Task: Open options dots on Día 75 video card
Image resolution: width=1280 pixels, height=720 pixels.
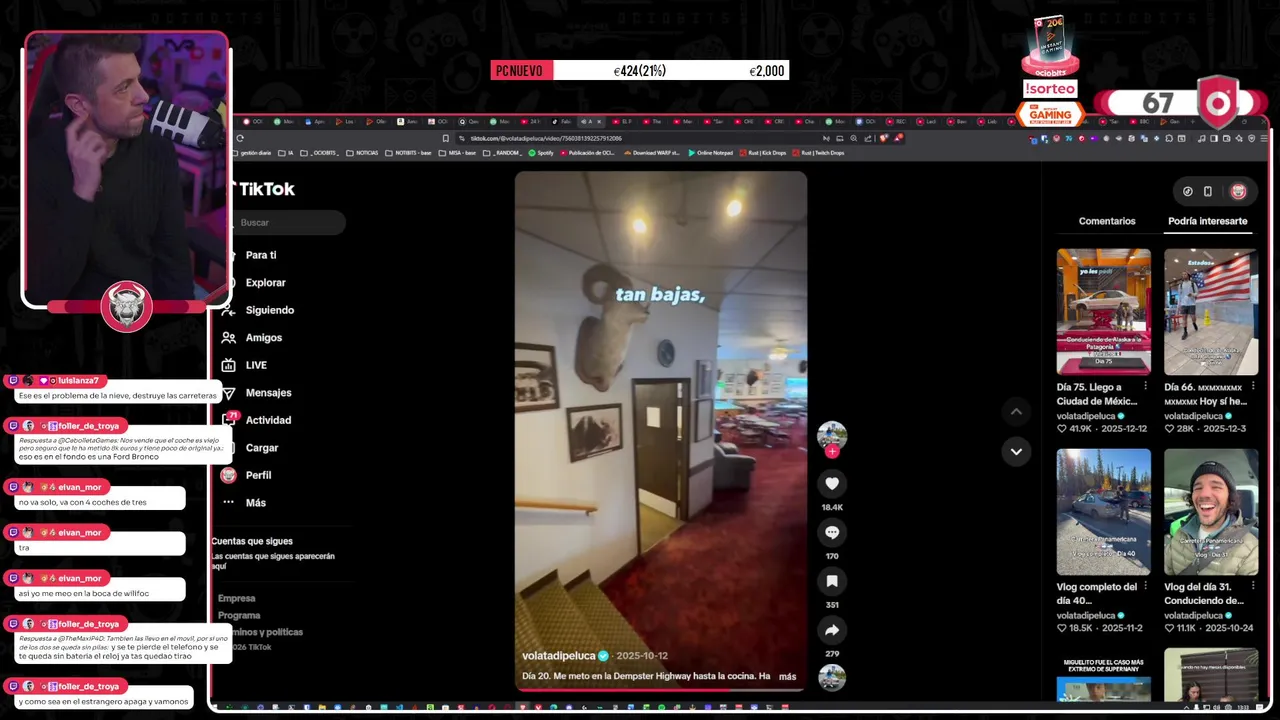Action: click(x=1144, y=386)
